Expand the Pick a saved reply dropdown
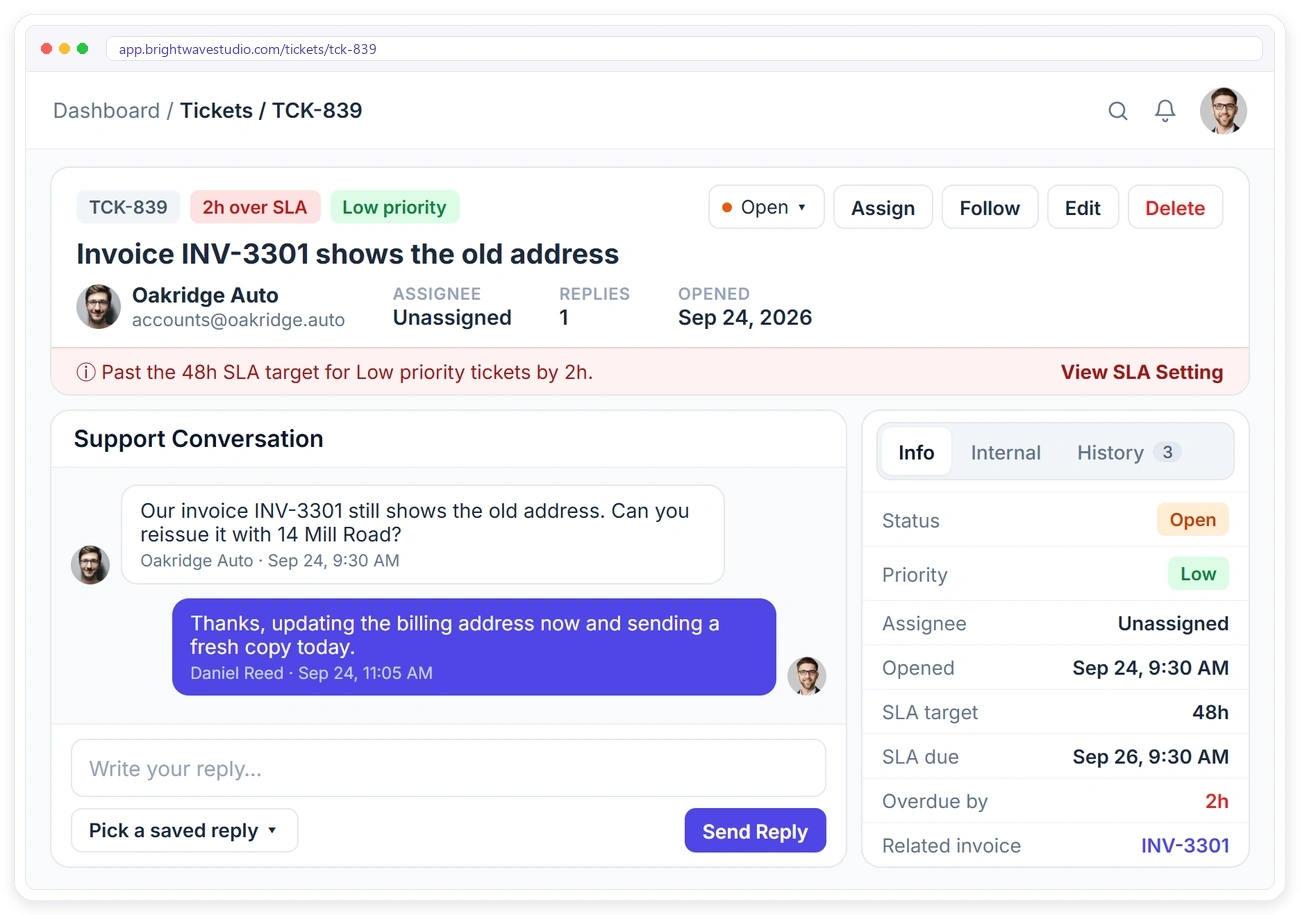This screenshot has height=915, width=1300. tap(184, 830)
